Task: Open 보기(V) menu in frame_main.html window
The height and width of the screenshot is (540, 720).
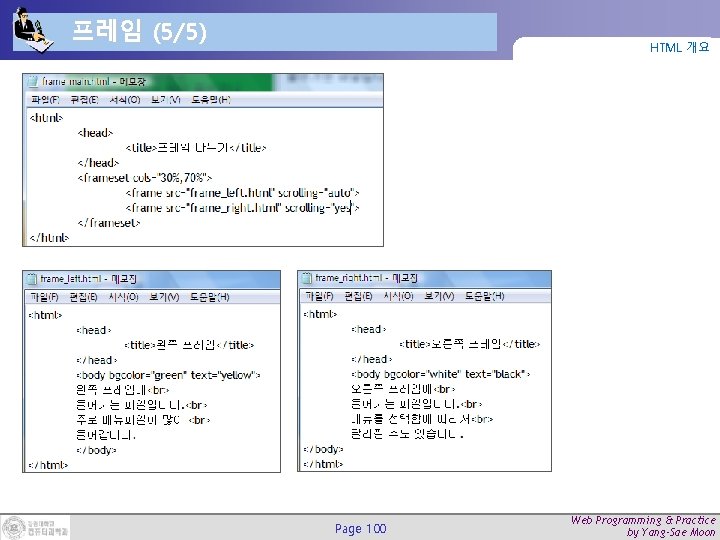Action: 165,100
